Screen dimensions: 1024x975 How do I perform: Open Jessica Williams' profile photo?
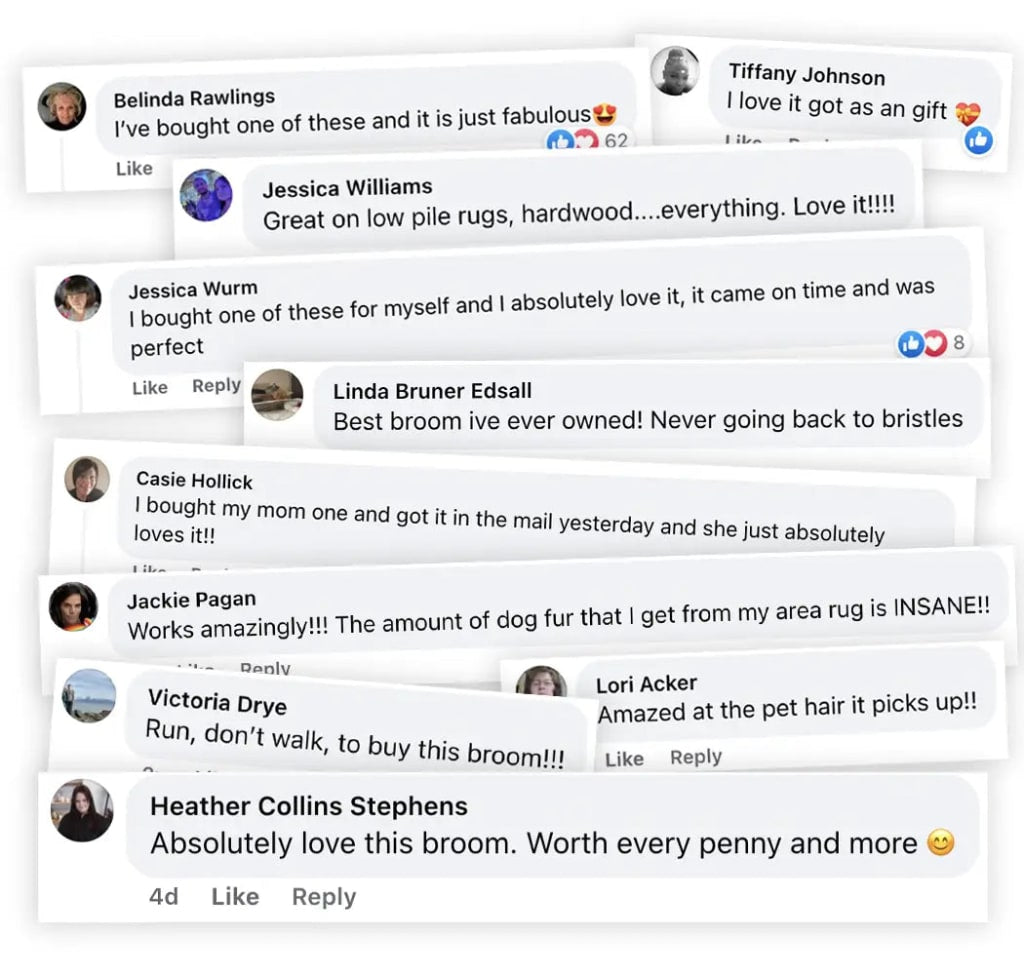pos(206,195)
